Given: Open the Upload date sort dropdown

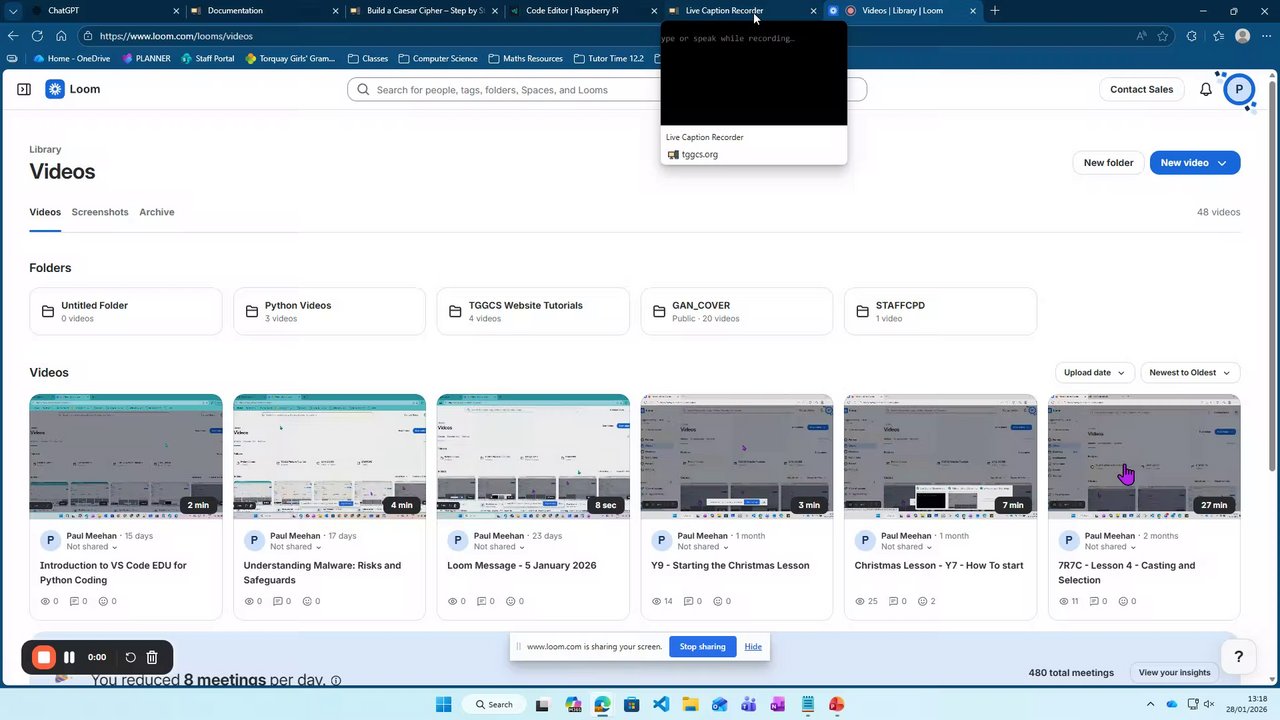Looking at the screenshot, I should click(x=1095, y=373).
